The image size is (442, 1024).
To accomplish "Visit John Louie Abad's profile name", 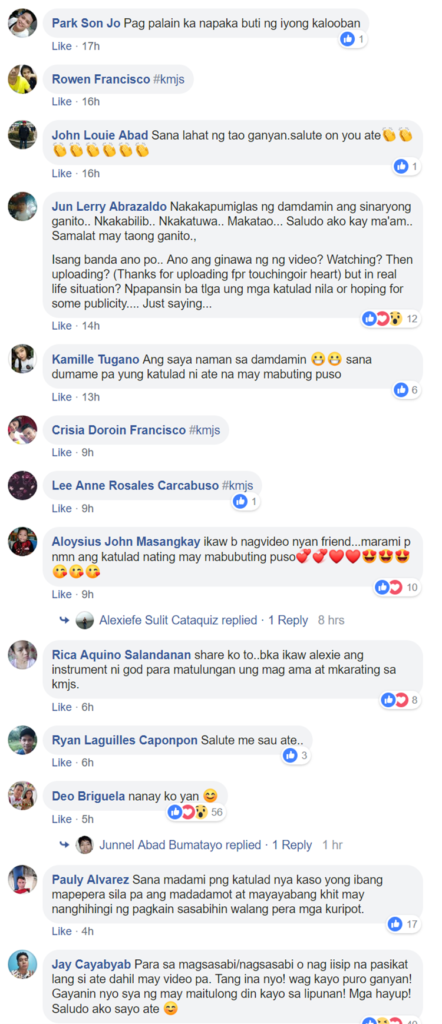I will click(100, 135).
